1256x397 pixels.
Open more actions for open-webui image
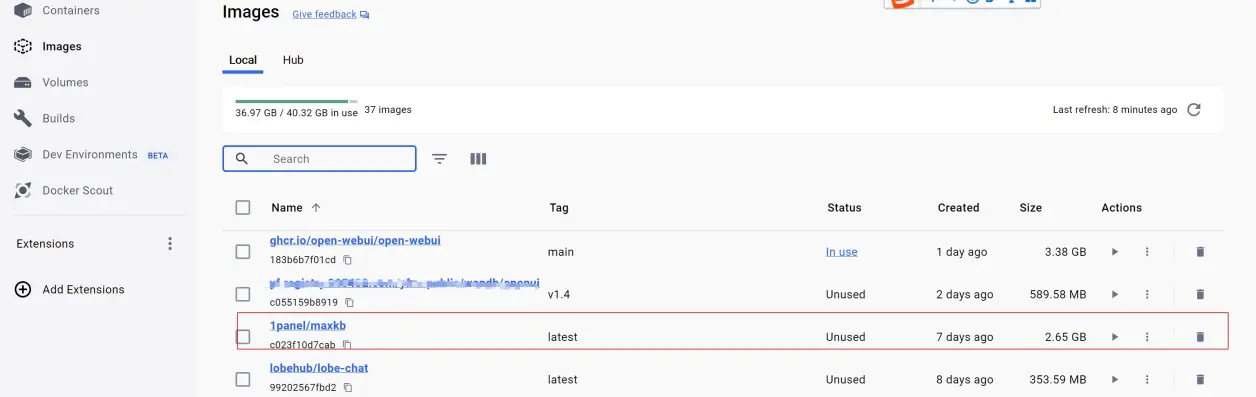point(1147,252)
